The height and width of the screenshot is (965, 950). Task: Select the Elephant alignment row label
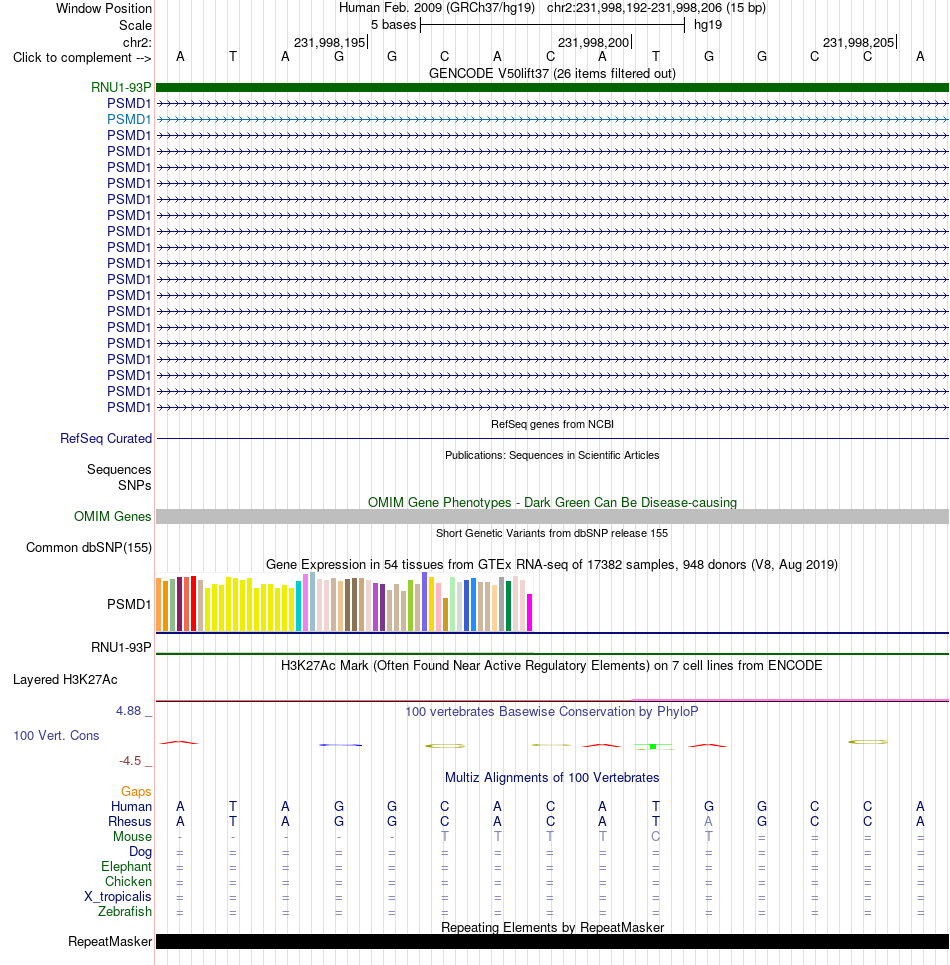pyautogui.click(x=126, y=867)
